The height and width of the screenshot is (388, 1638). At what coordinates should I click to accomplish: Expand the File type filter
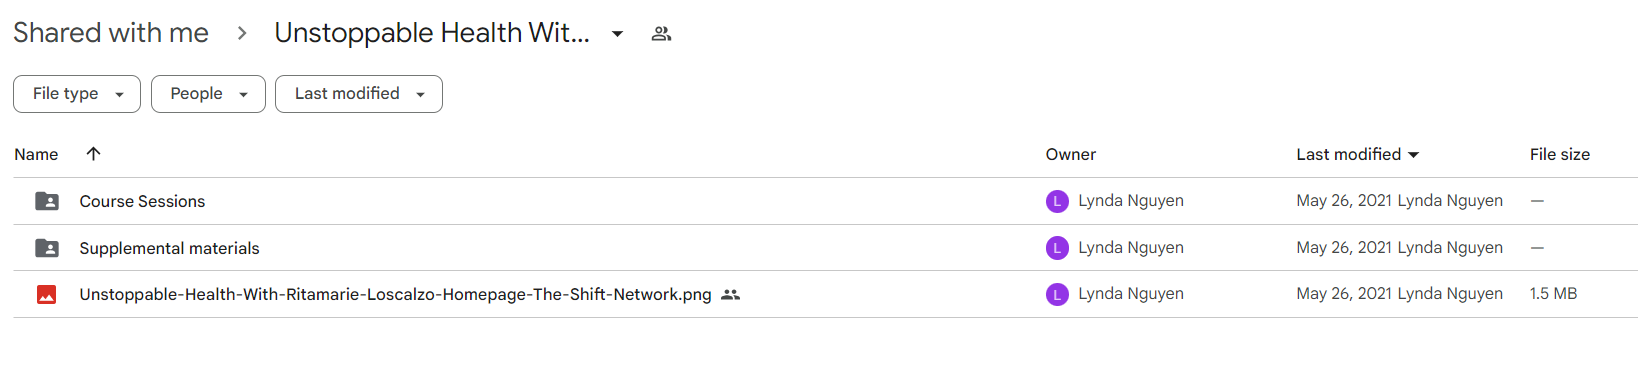[77, 94]
